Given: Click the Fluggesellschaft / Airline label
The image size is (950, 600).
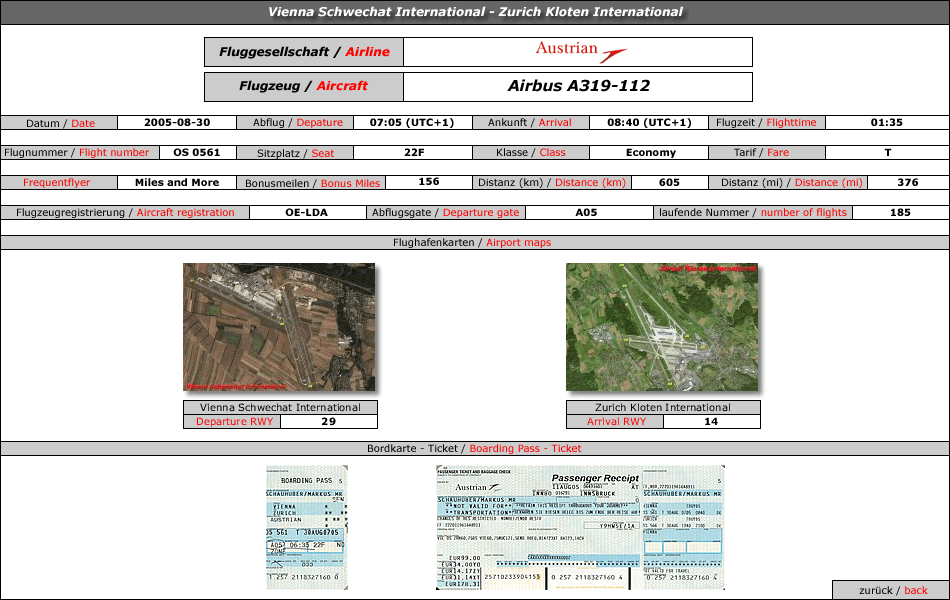Looking at the screenshot, I should 304,52.
